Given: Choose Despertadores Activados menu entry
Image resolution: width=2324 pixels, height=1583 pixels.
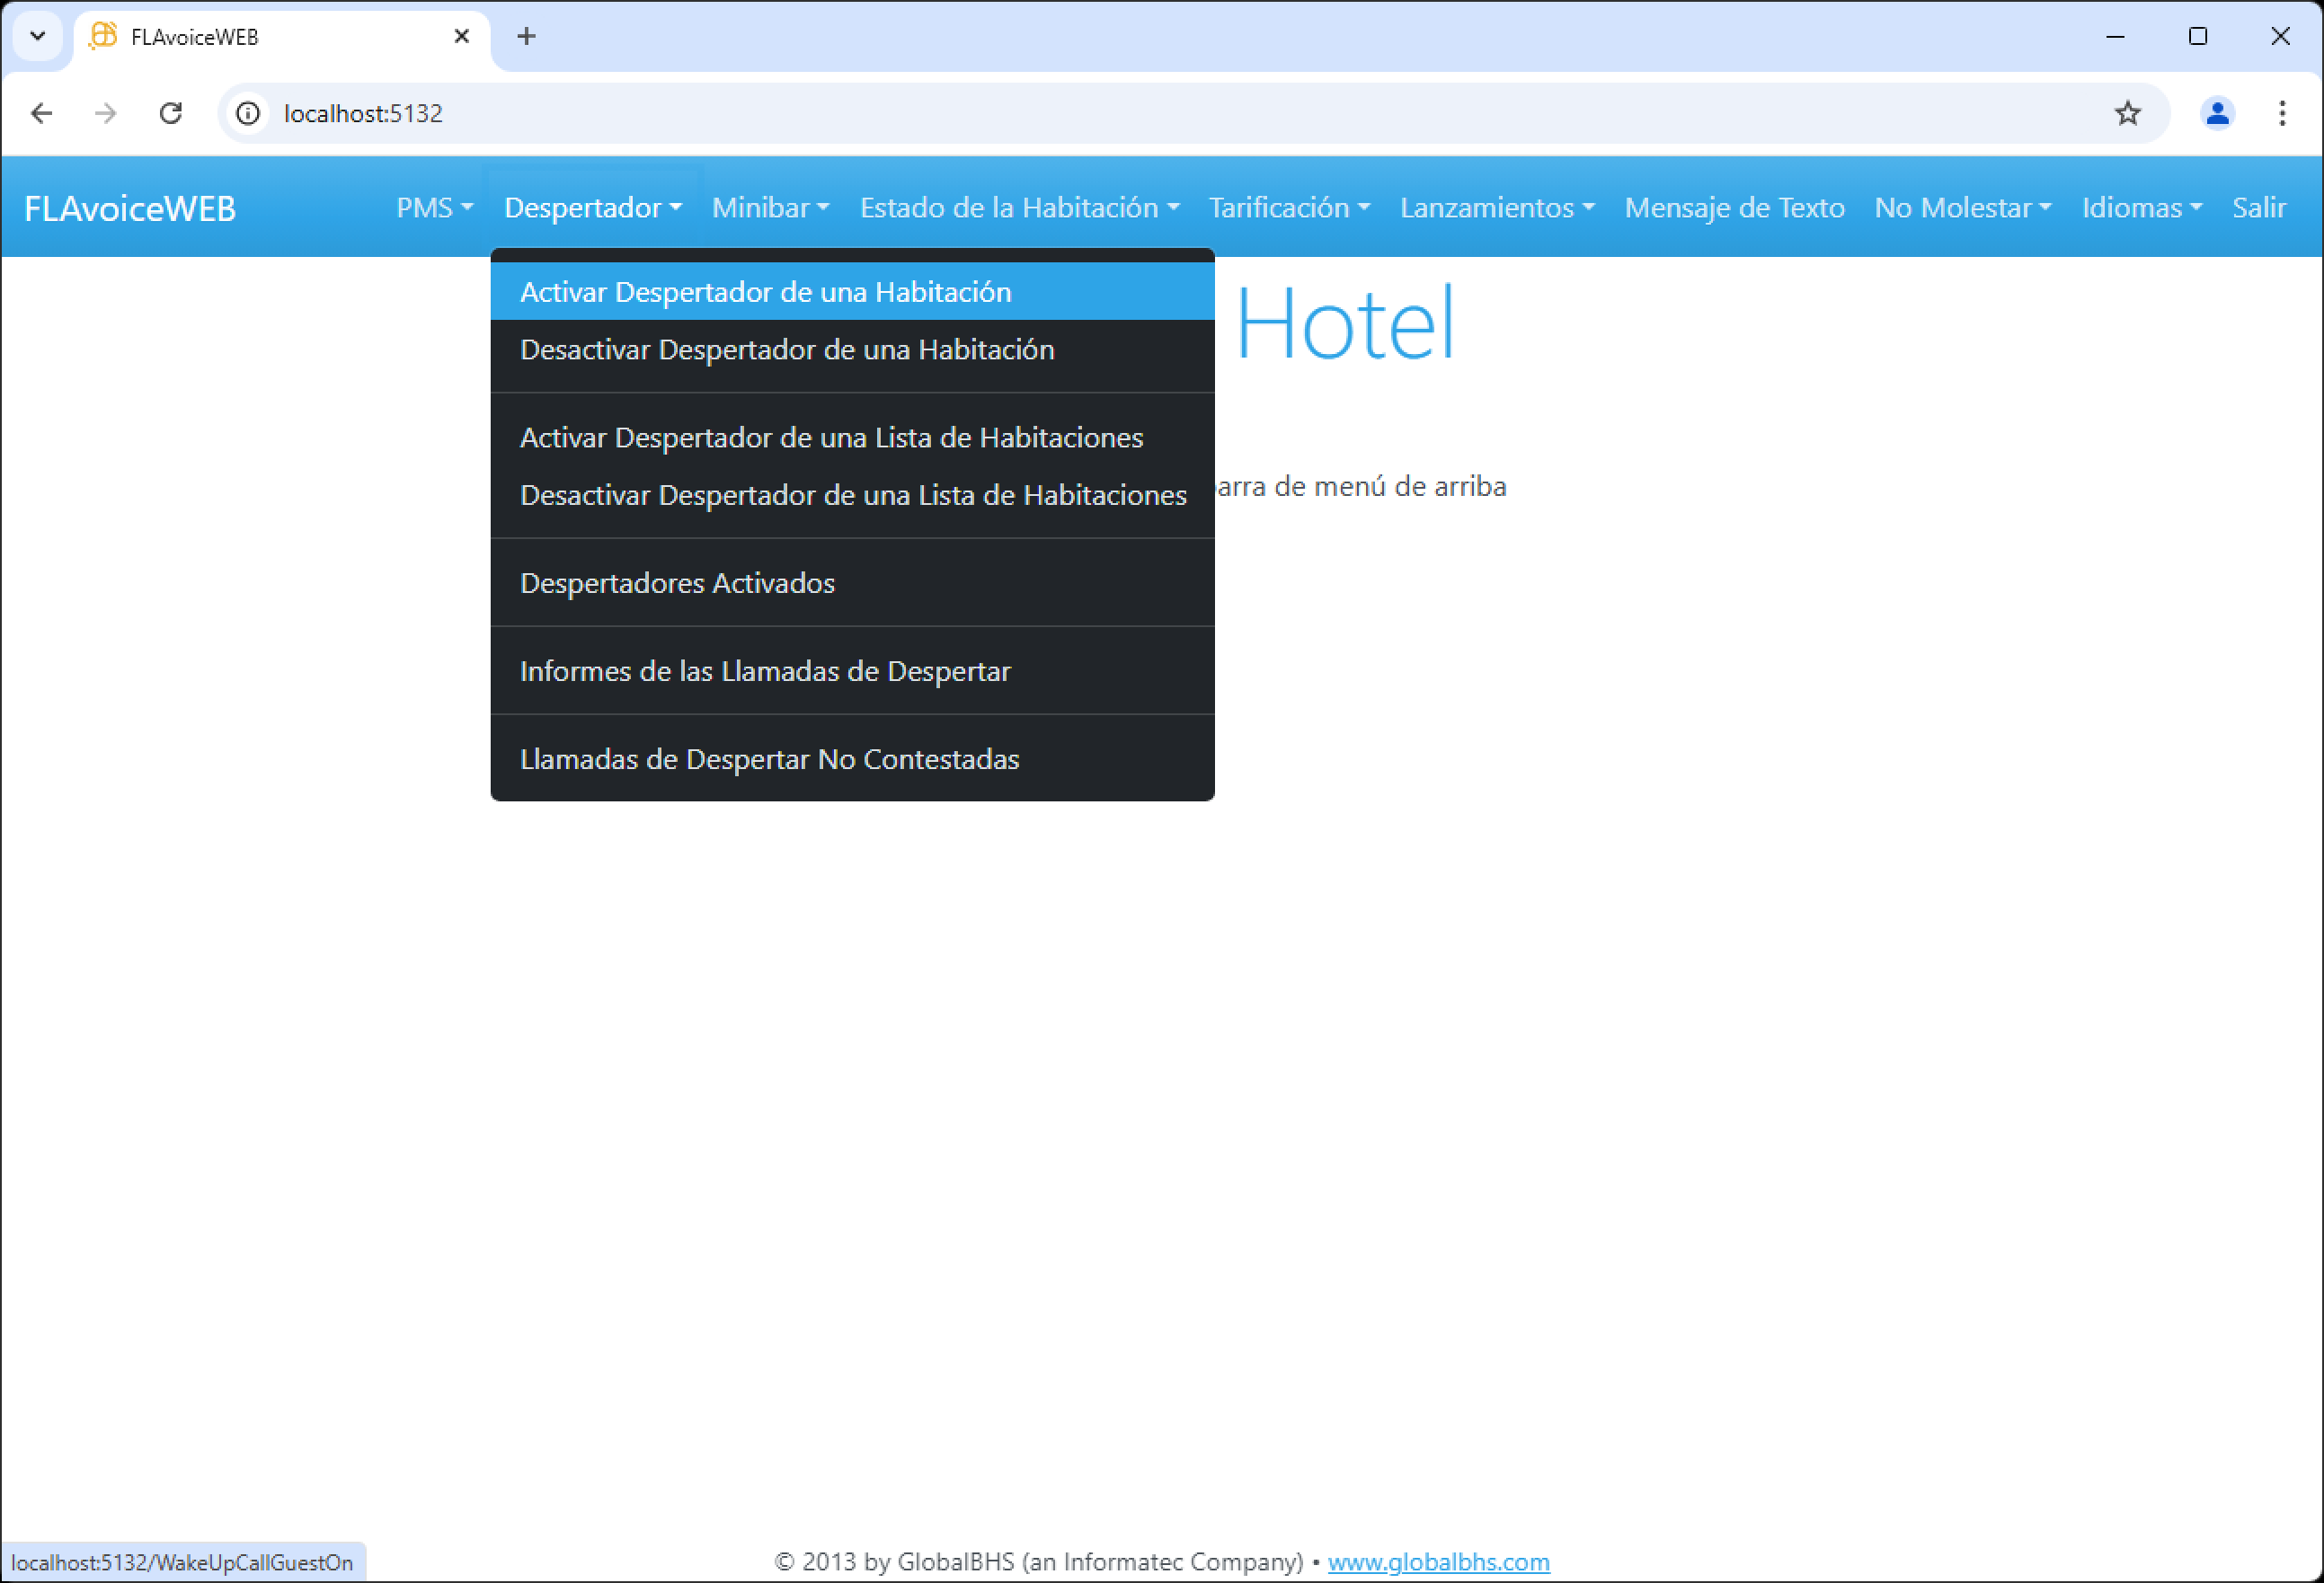Looking at the screenshot, I should [677, 583].
